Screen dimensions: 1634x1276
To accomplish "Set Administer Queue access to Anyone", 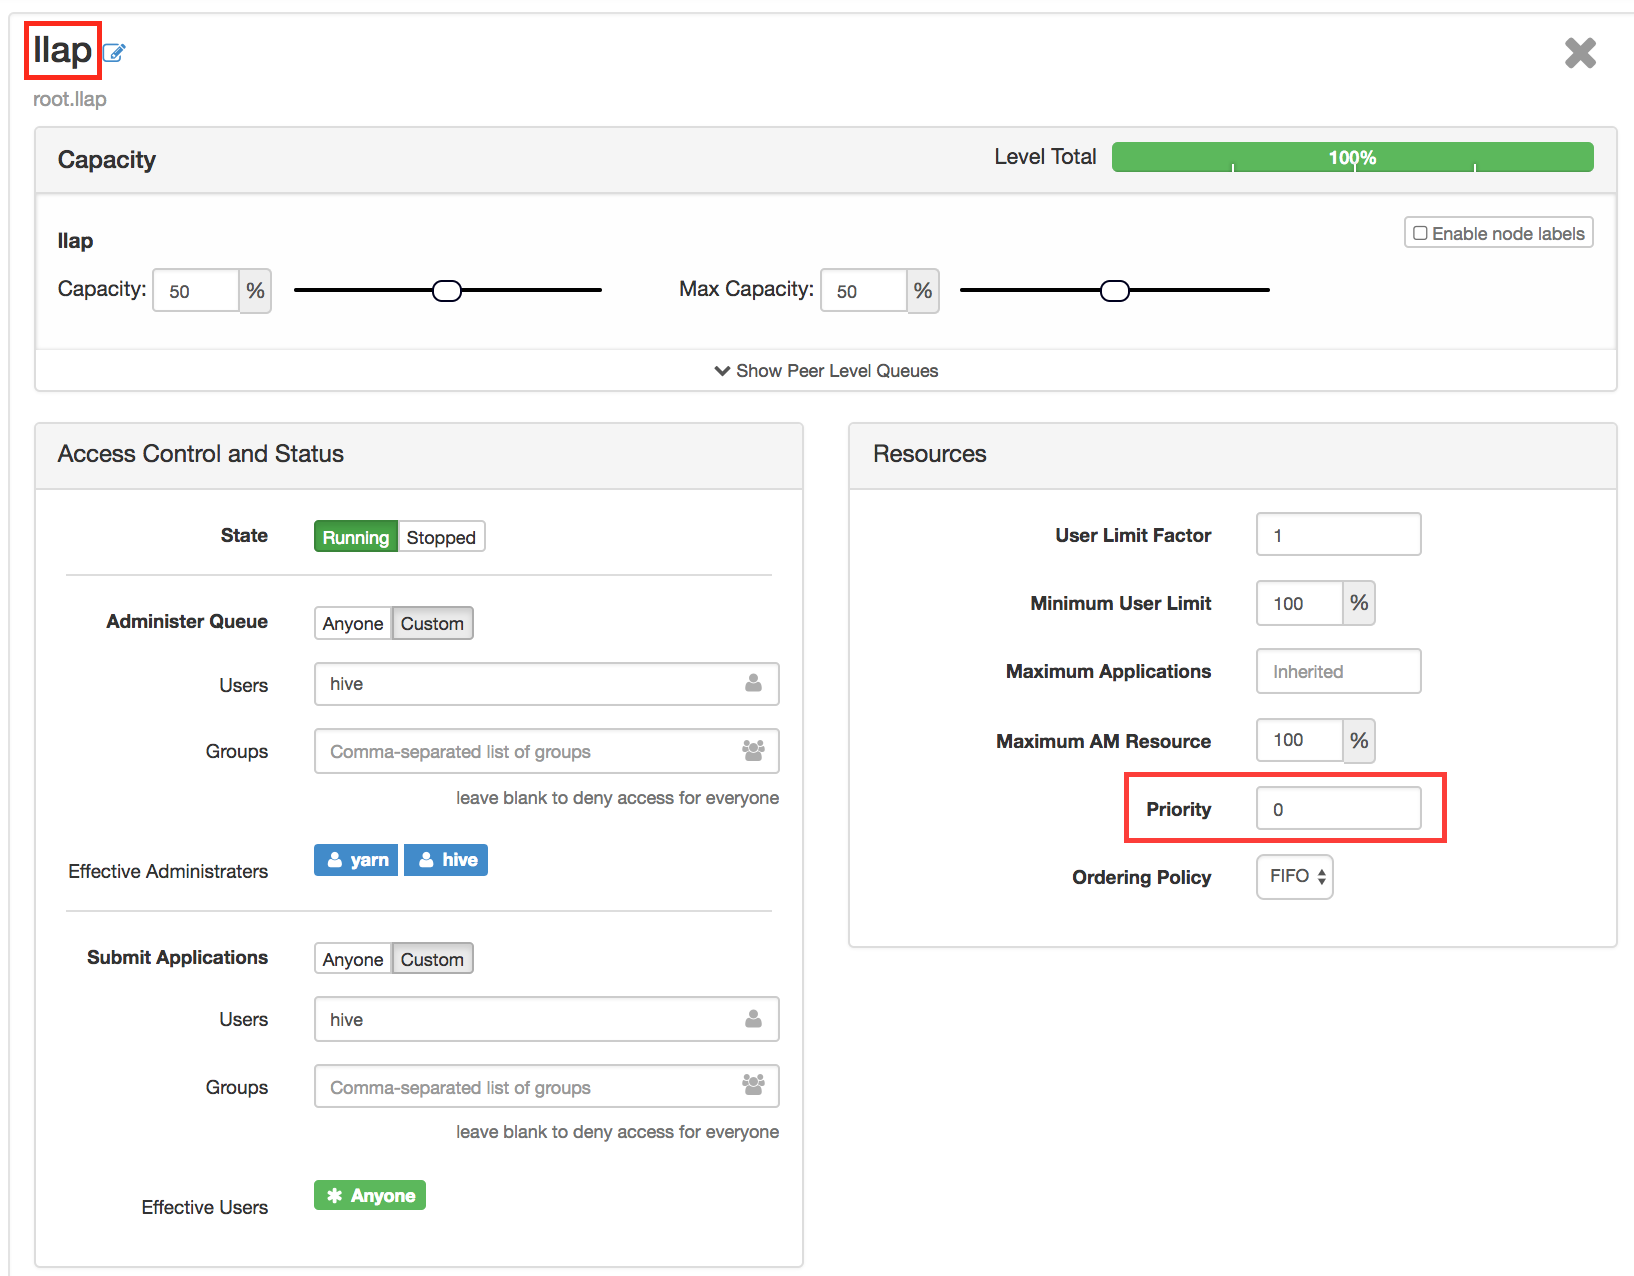I will click(x=351, y=623).
